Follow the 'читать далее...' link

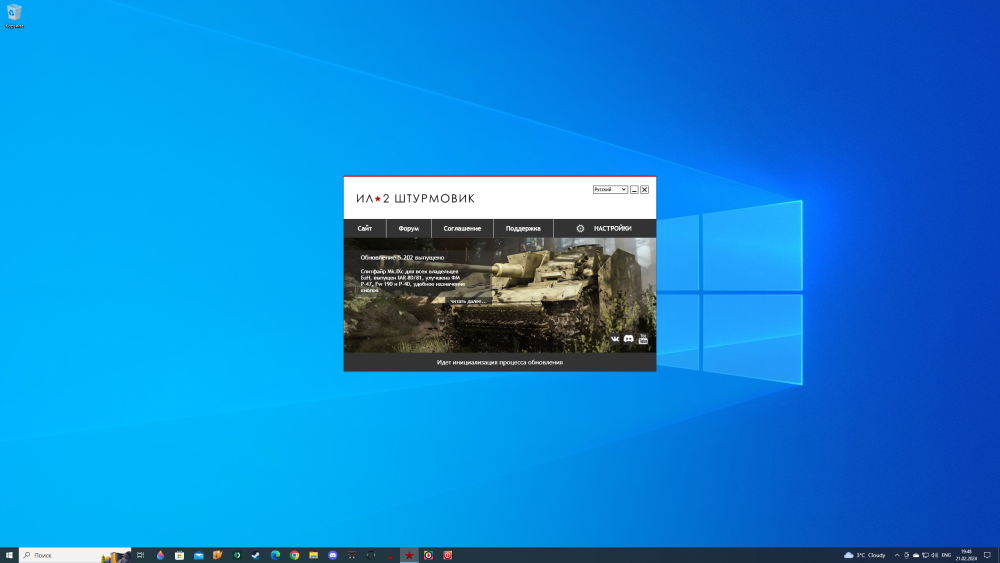[x=467, y=301]
